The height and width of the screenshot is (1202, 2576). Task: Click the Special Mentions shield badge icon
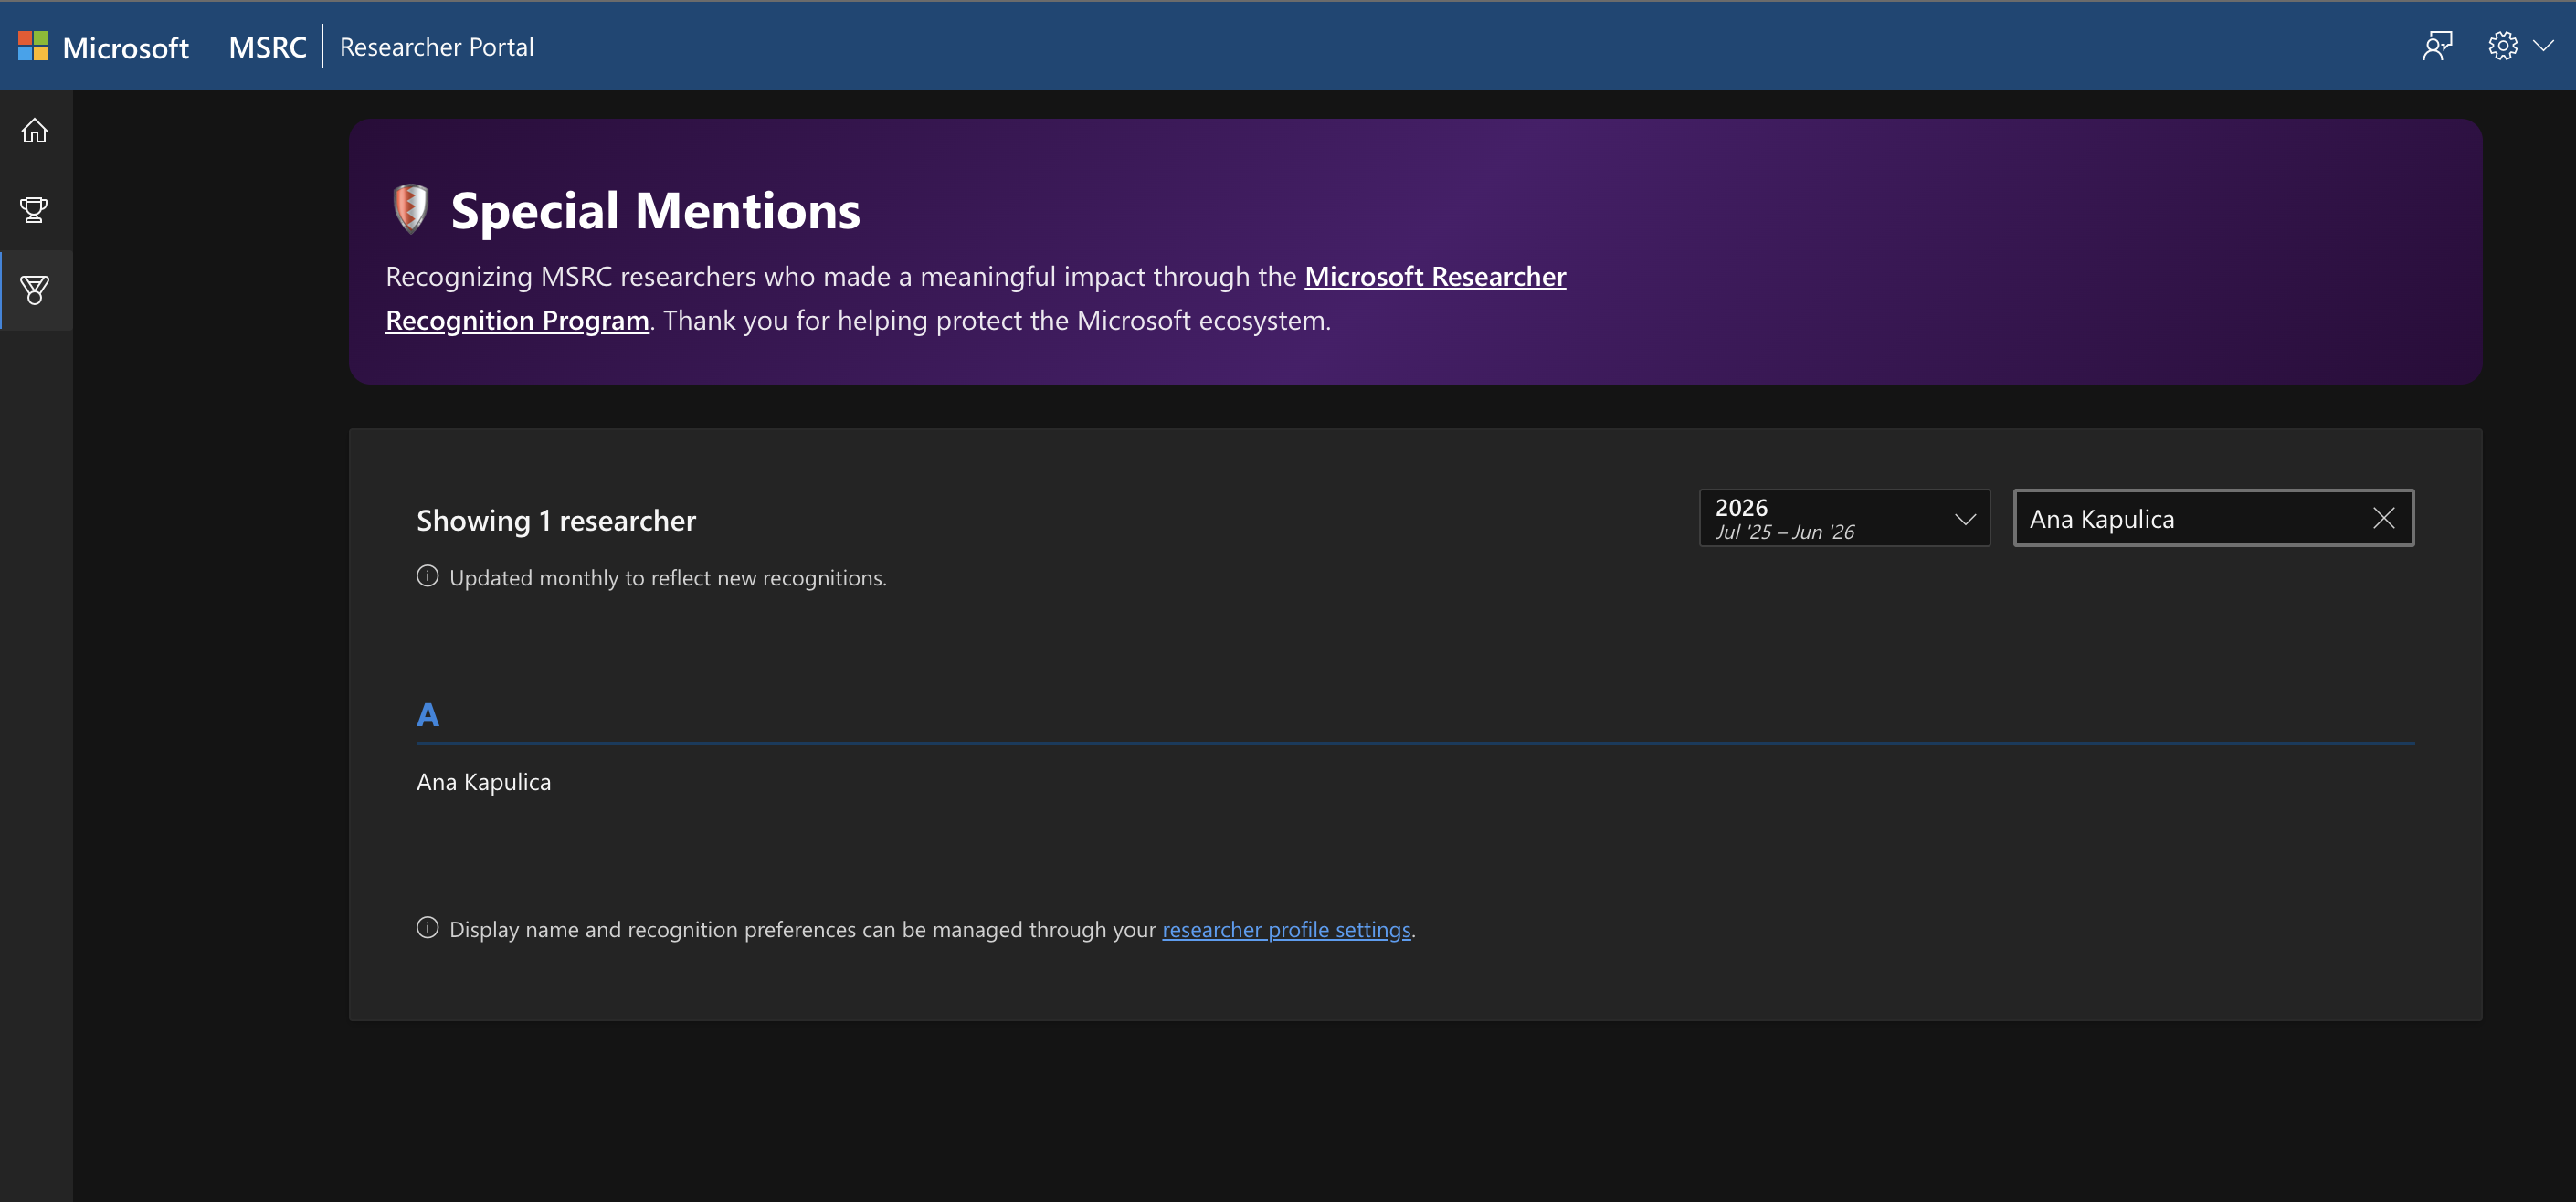(x=410, y=209)
